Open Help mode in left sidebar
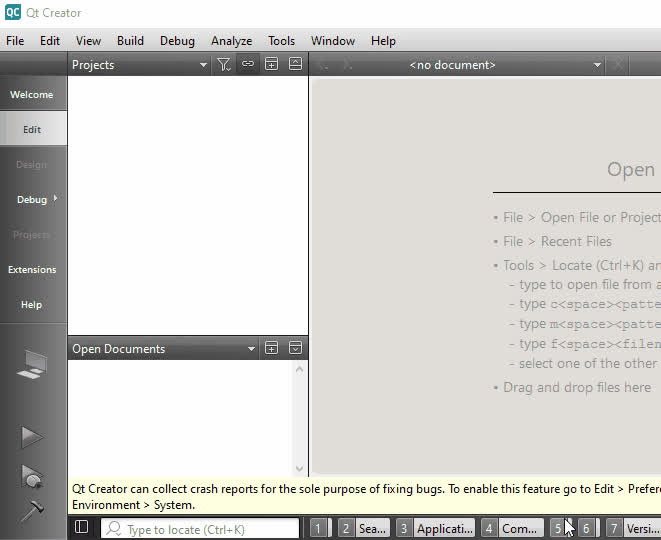Screen dimensions: 661x540 (x=33, y=304)
